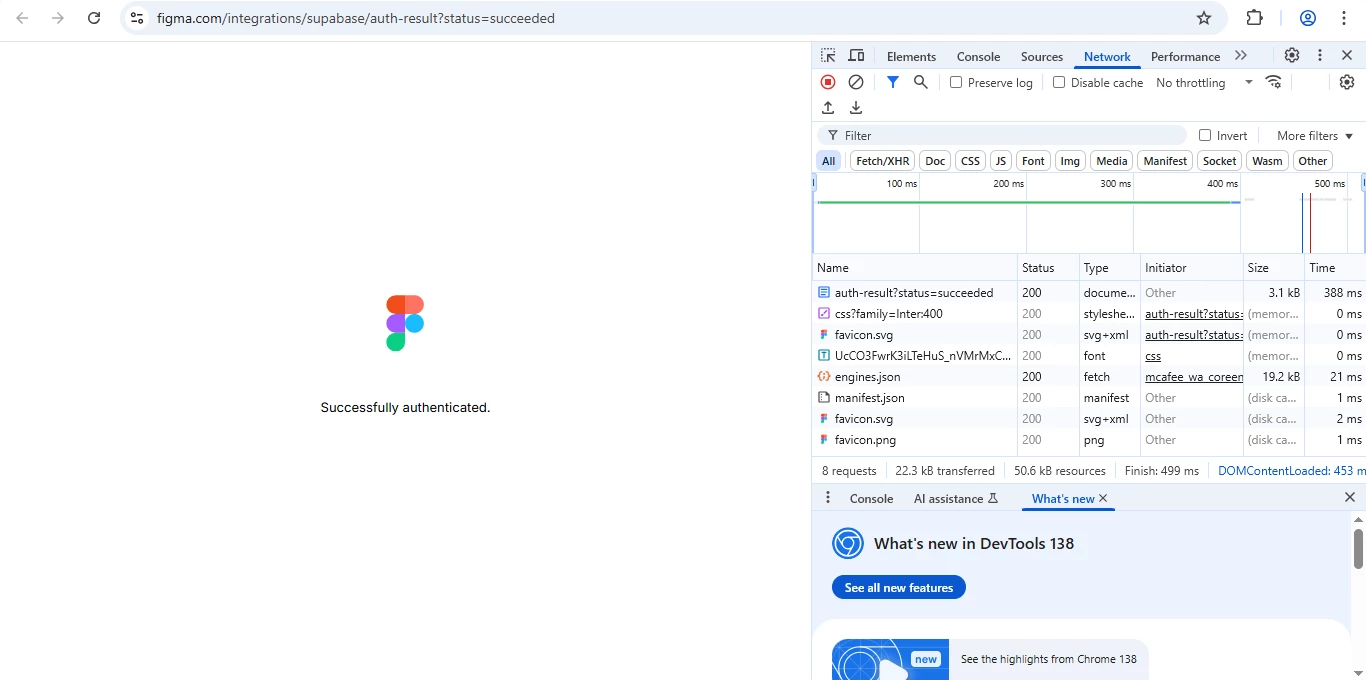Image resolution: width=1366 pixels, height=680 pixels.
Task: Select the Network tab
Action: pyautogui.click(x=1107, y=57)
